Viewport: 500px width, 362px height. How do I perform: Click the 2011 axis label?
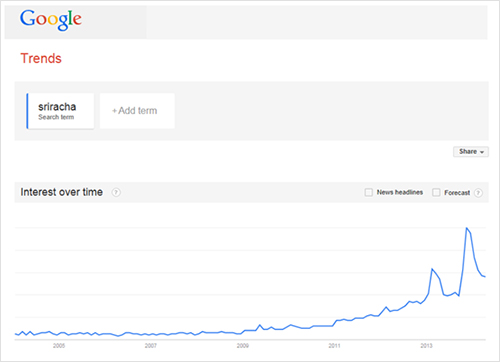point(334,346)
